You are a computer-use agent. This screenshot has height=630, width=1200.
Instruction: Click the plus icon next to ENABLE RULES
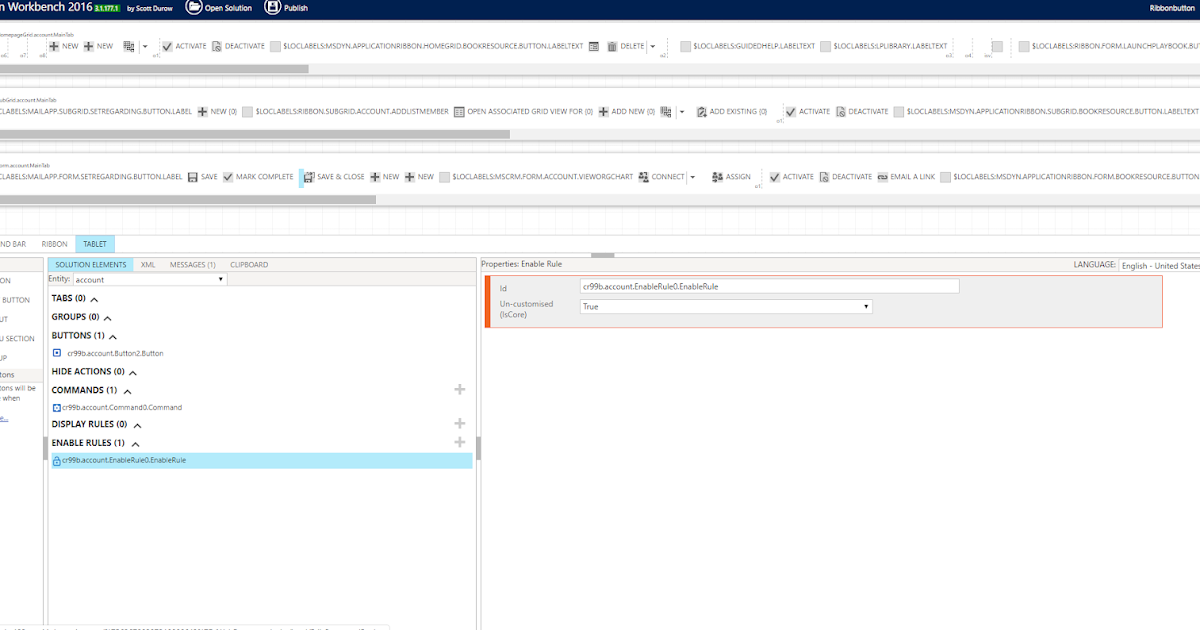460,442
